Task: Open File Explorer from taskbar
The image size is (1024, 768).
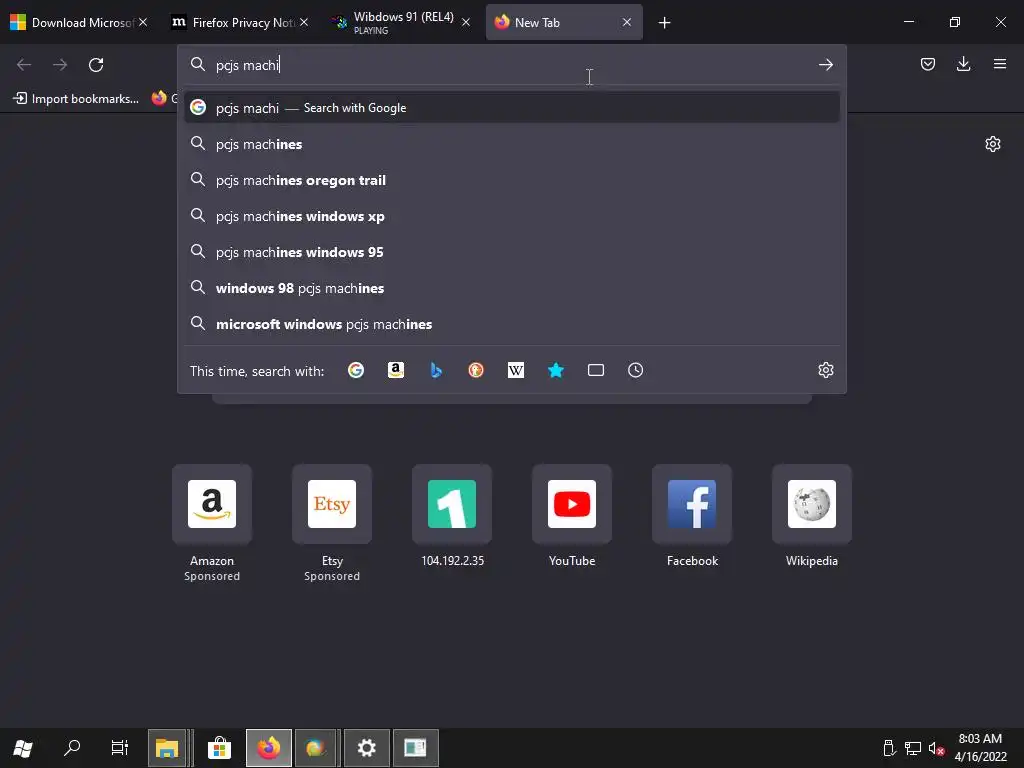Action: pyautogui.click(x=167, y=748)
